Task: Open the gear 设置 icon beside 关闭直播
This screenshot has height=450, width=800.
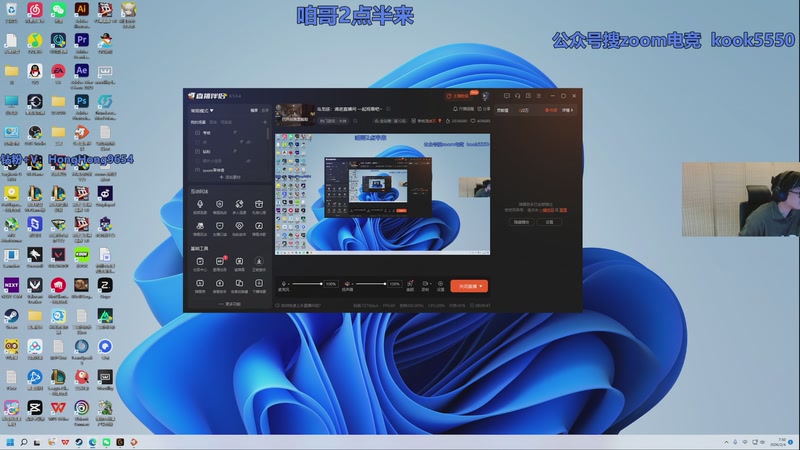Action: coord(440,284)
